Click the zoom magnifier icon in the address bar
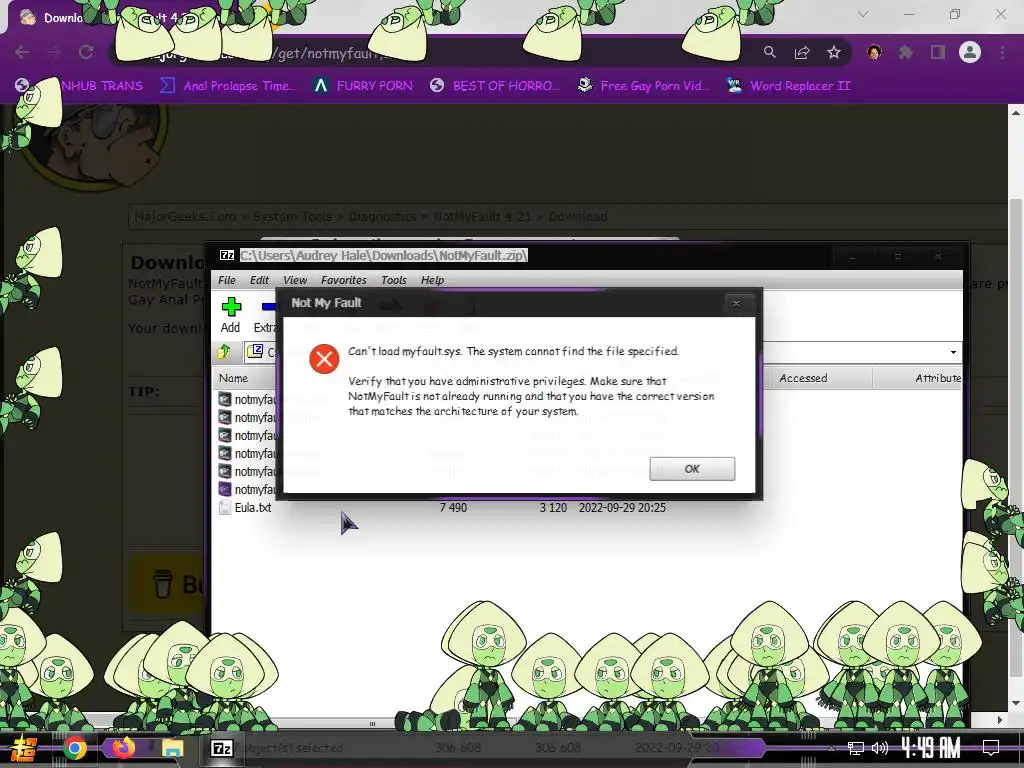The image size is (1024, 768). click(769, 52)
